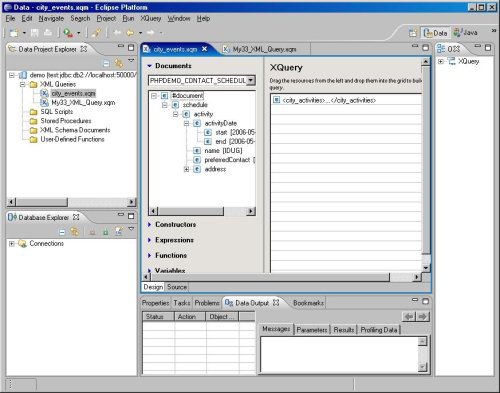
Task: Select XML Schema Documents folder
Action: (x=75, y=130)
